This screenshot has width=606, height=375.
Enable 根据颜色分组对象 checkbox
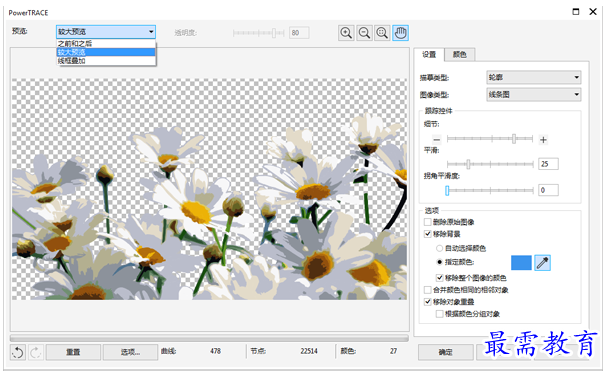click(x=439, y=314)
